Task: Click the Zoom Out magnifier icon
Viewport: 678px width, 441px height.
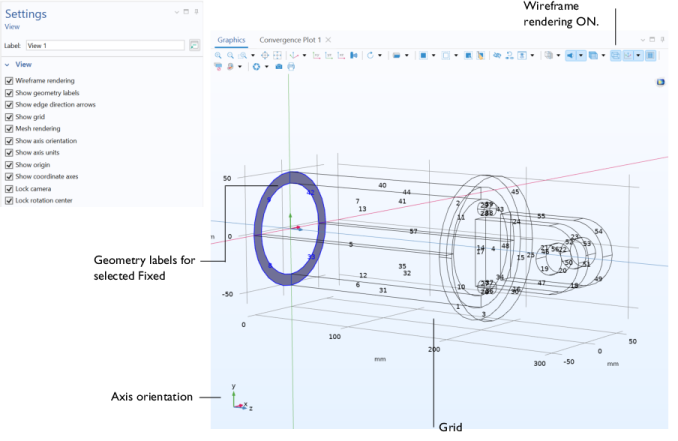Action: [x=230, y=55]
